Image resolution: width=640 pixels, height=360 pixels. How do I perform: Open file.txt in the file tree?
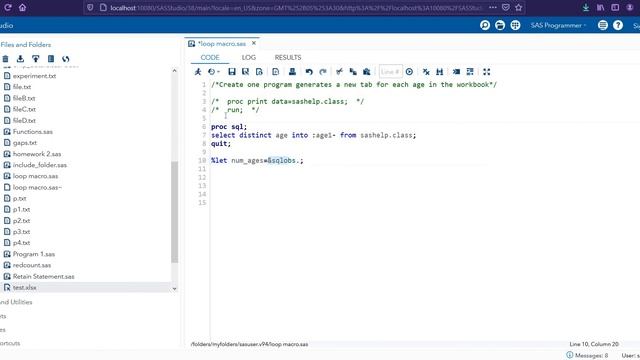click(22, 87)
